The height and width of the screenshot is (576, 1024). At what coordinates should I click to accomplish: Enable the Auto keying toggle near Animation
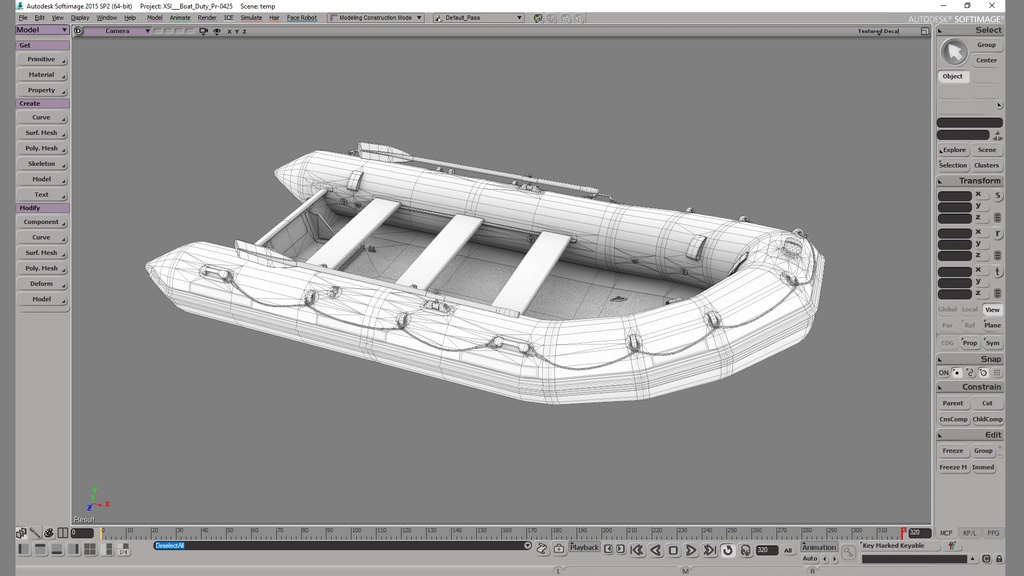click(x=810, y=559)
